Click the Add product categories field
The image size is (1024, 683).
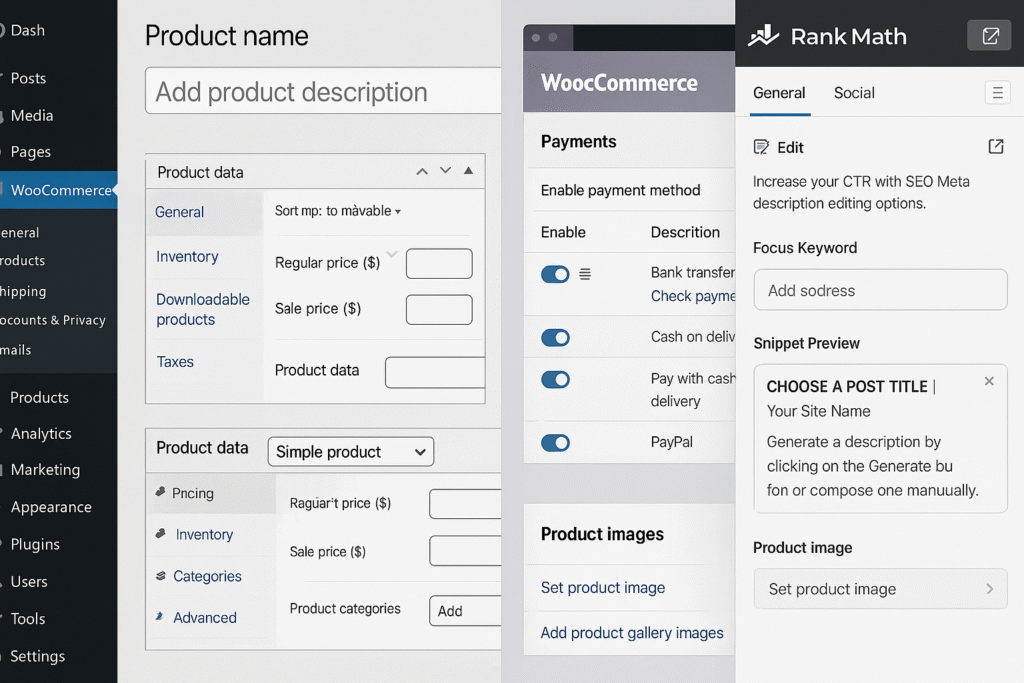pos(465,611)
